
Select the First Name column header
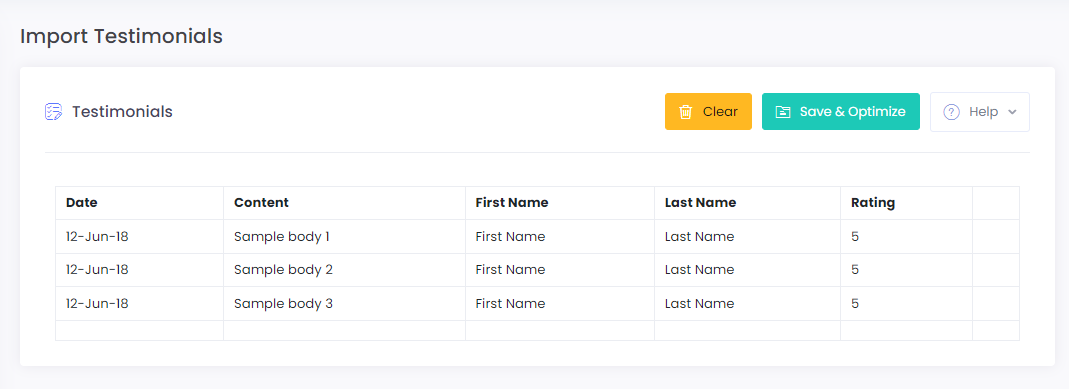point(560,203)
